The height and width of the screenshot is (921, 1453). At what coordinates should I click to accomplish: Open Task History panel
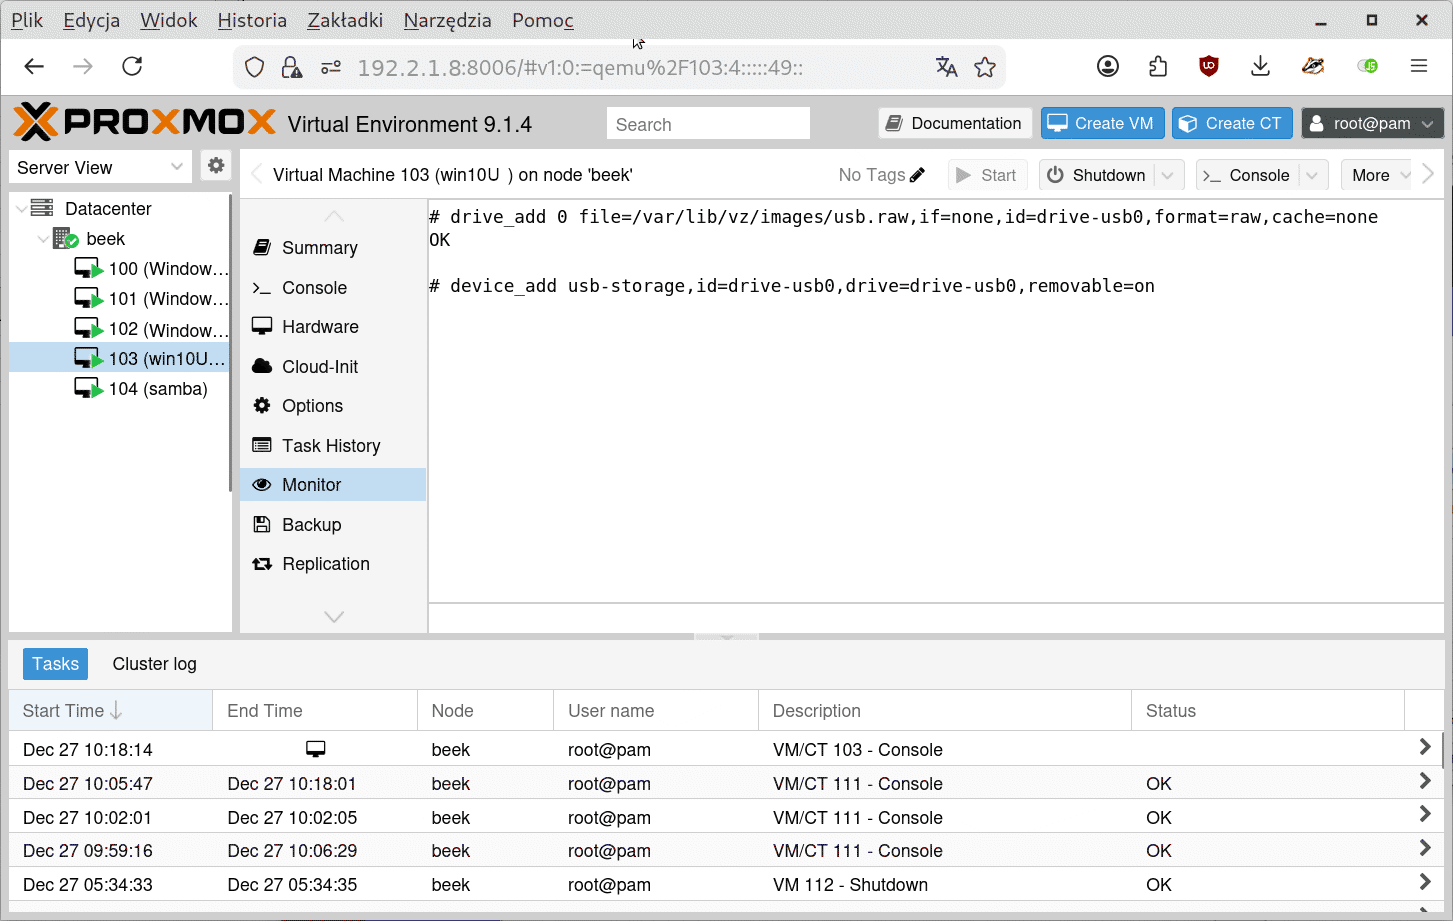pyautogui.click(x=263, y=445)
